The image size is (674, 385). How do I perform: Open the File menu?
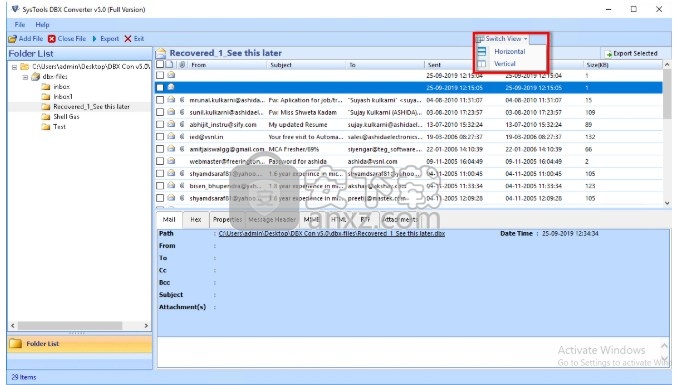pos(20,24)
